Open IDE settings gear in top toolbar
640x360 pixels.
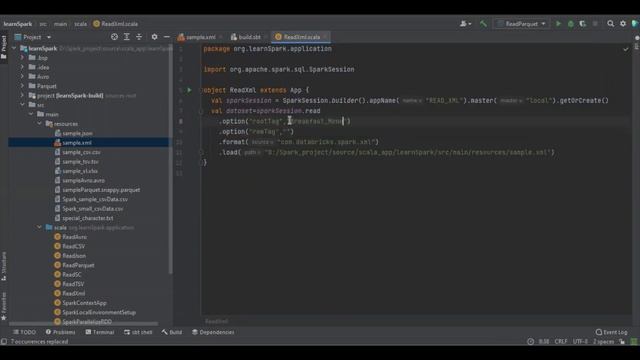pos(623,24)
